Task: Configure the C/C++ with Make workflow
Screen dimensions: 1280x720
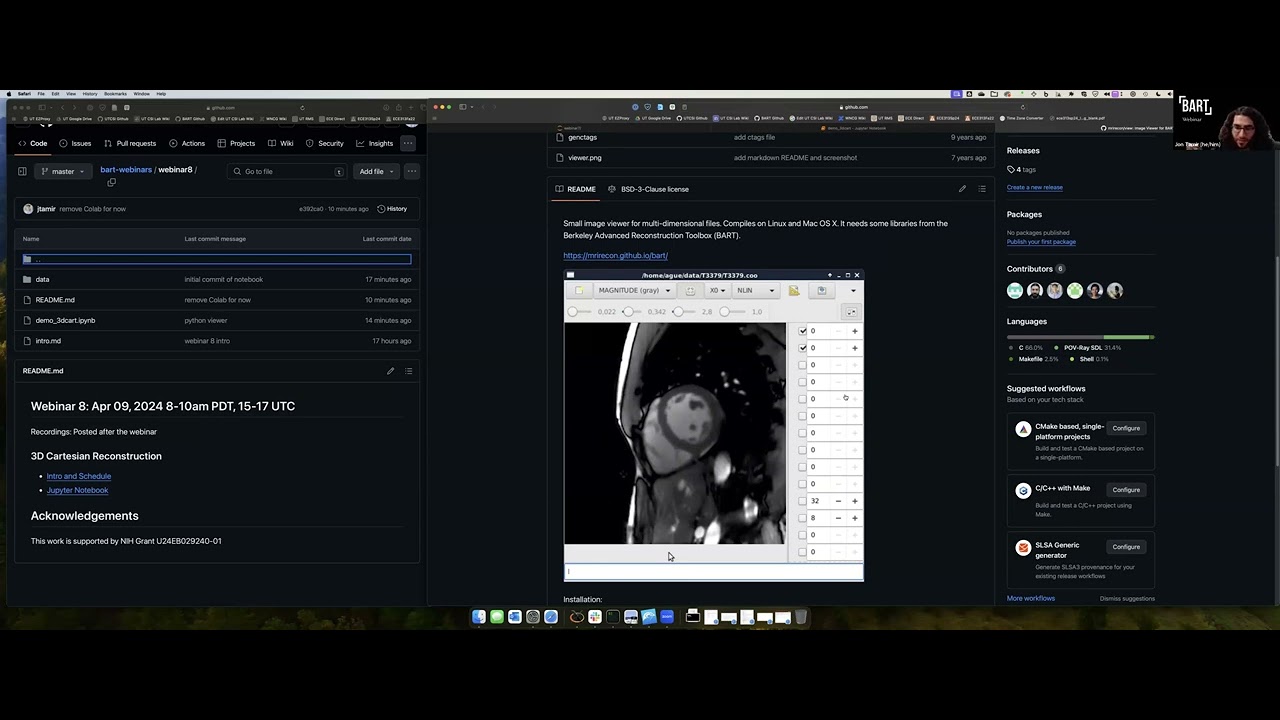Action: pyautogui.click(x=1126, y=490)
